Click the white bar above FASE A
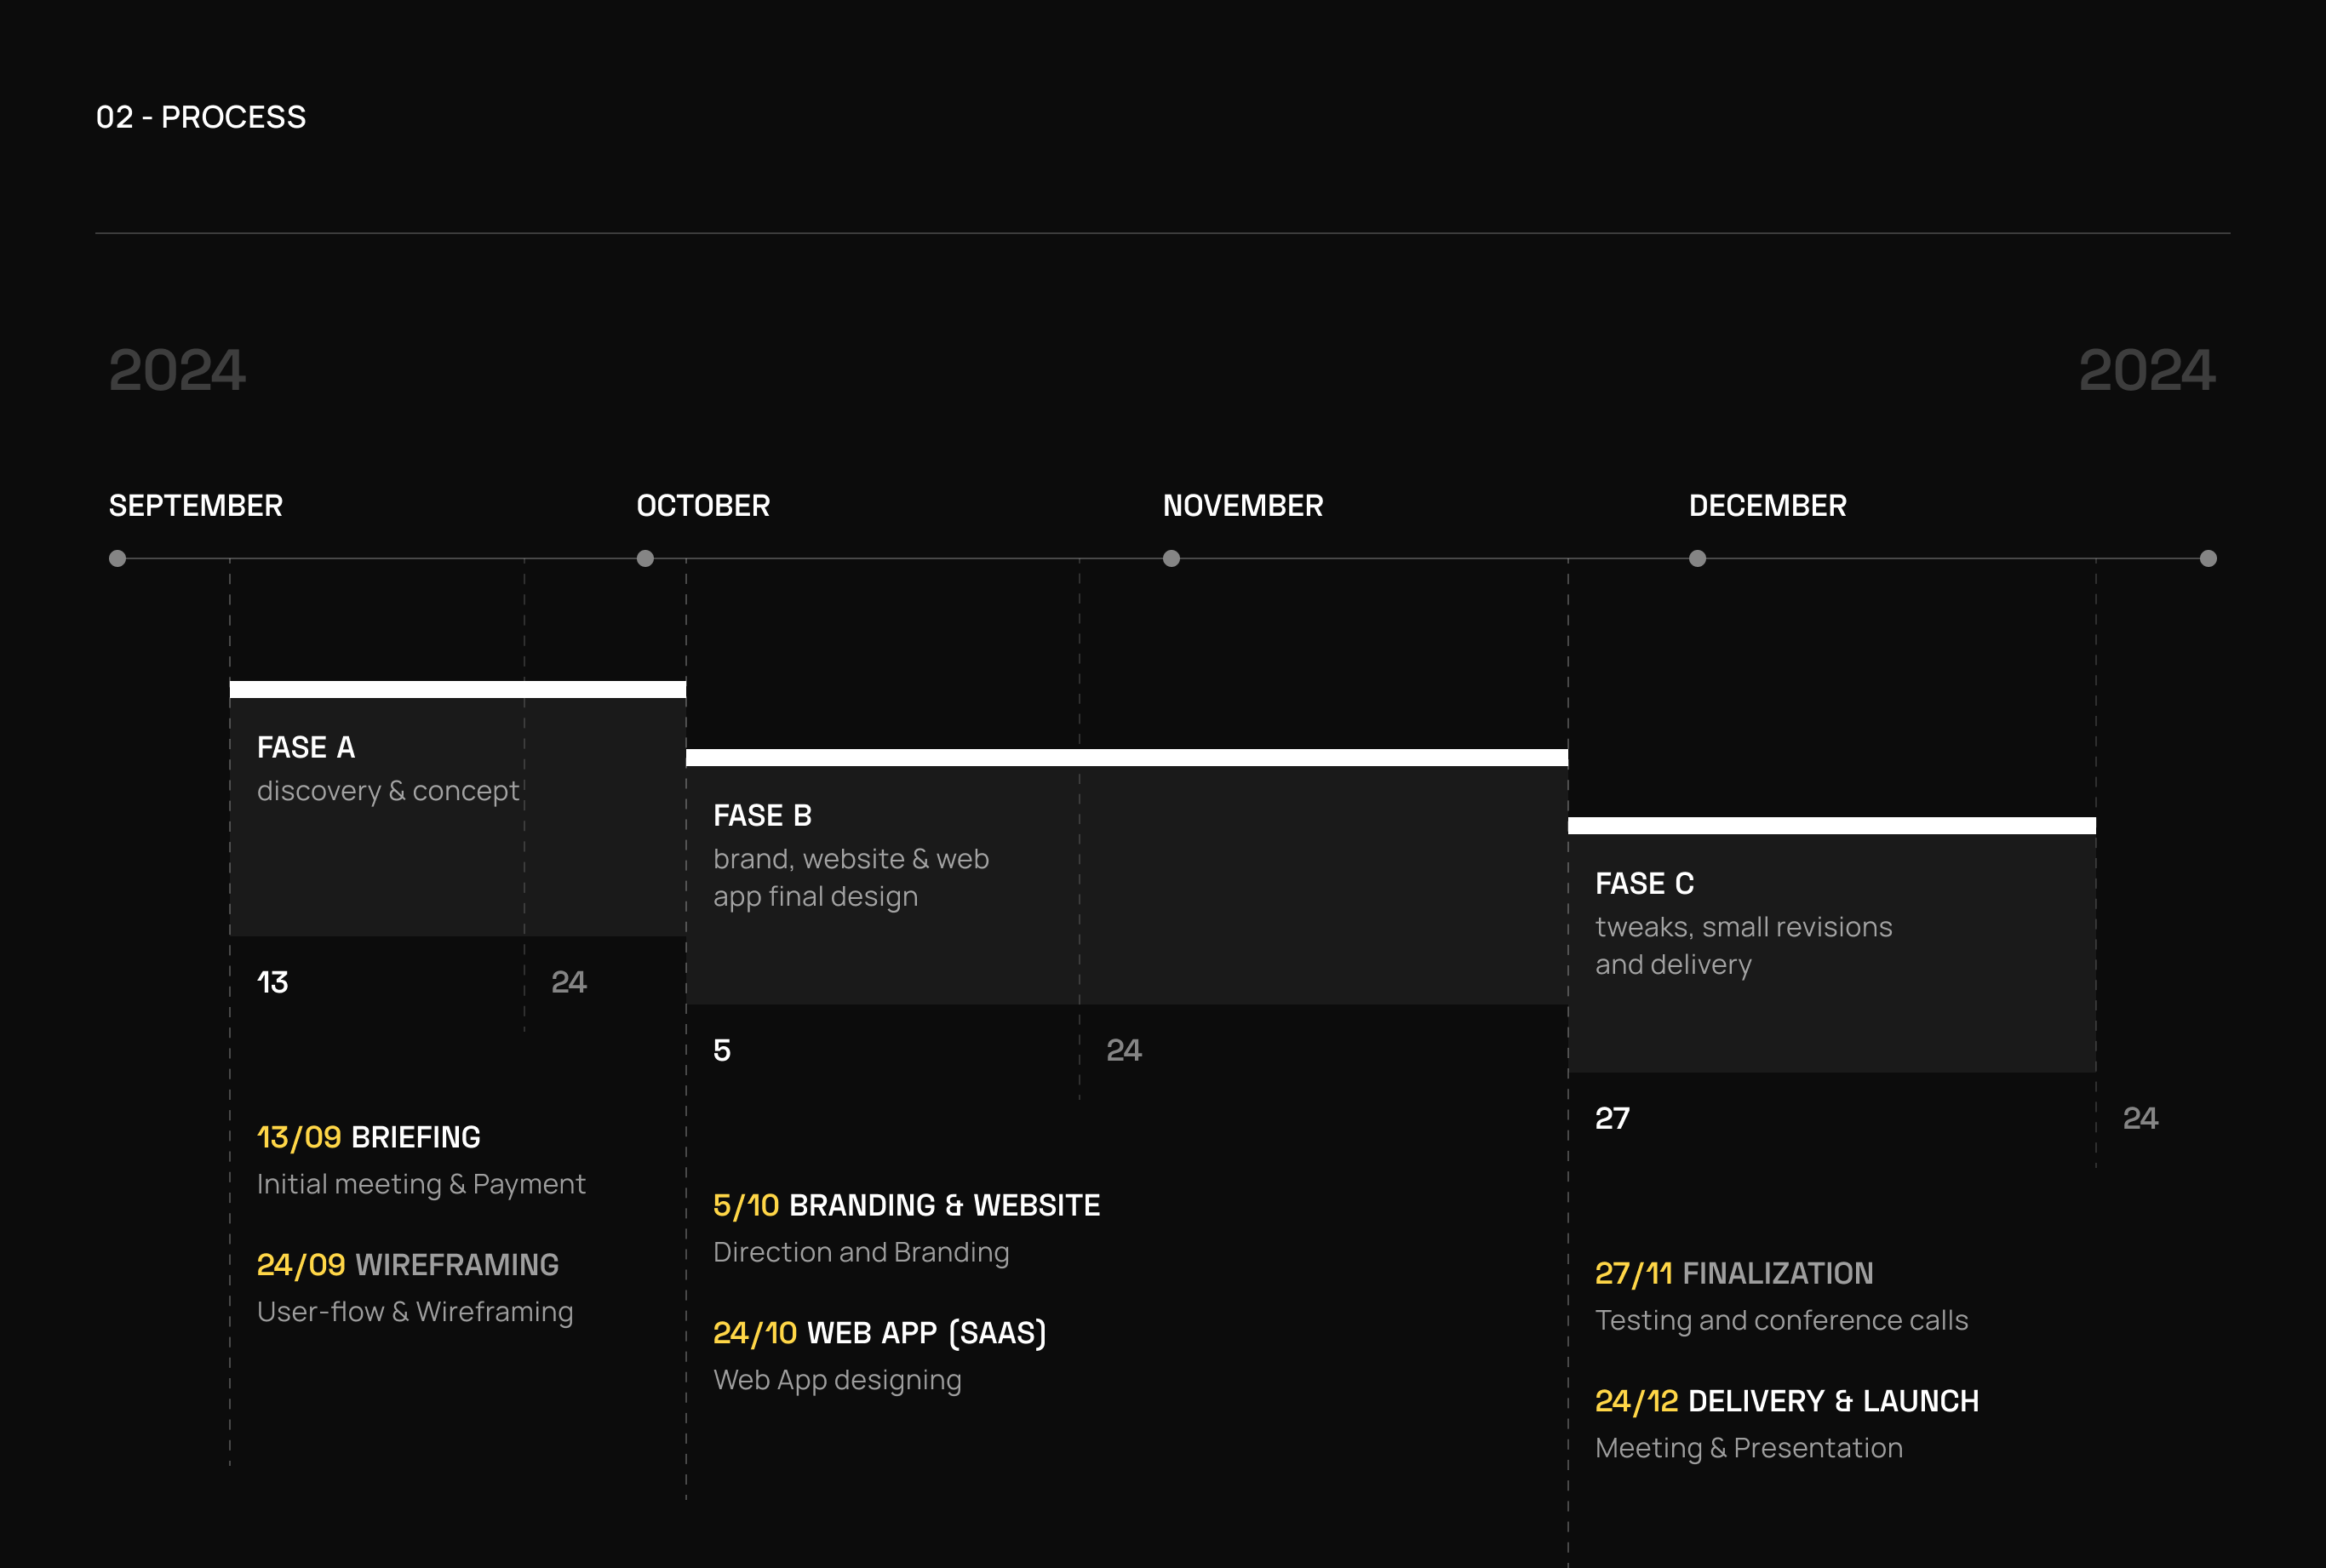This screenshot has height=1568, width=2326. pos(458,689)
